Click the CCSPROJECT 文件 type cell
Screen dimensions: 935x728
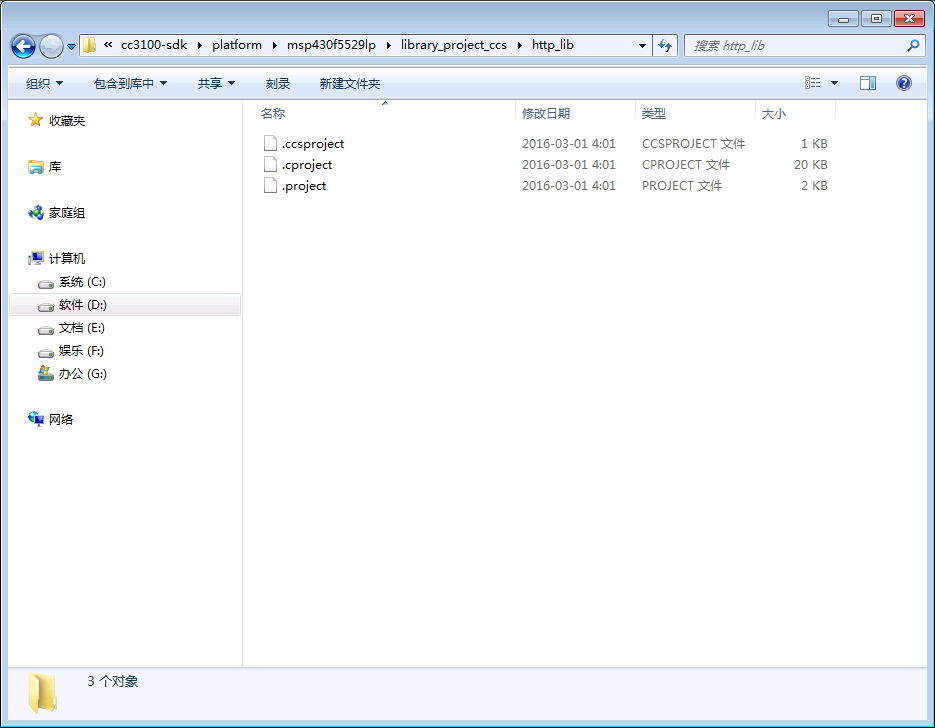[x=693, y=144]
